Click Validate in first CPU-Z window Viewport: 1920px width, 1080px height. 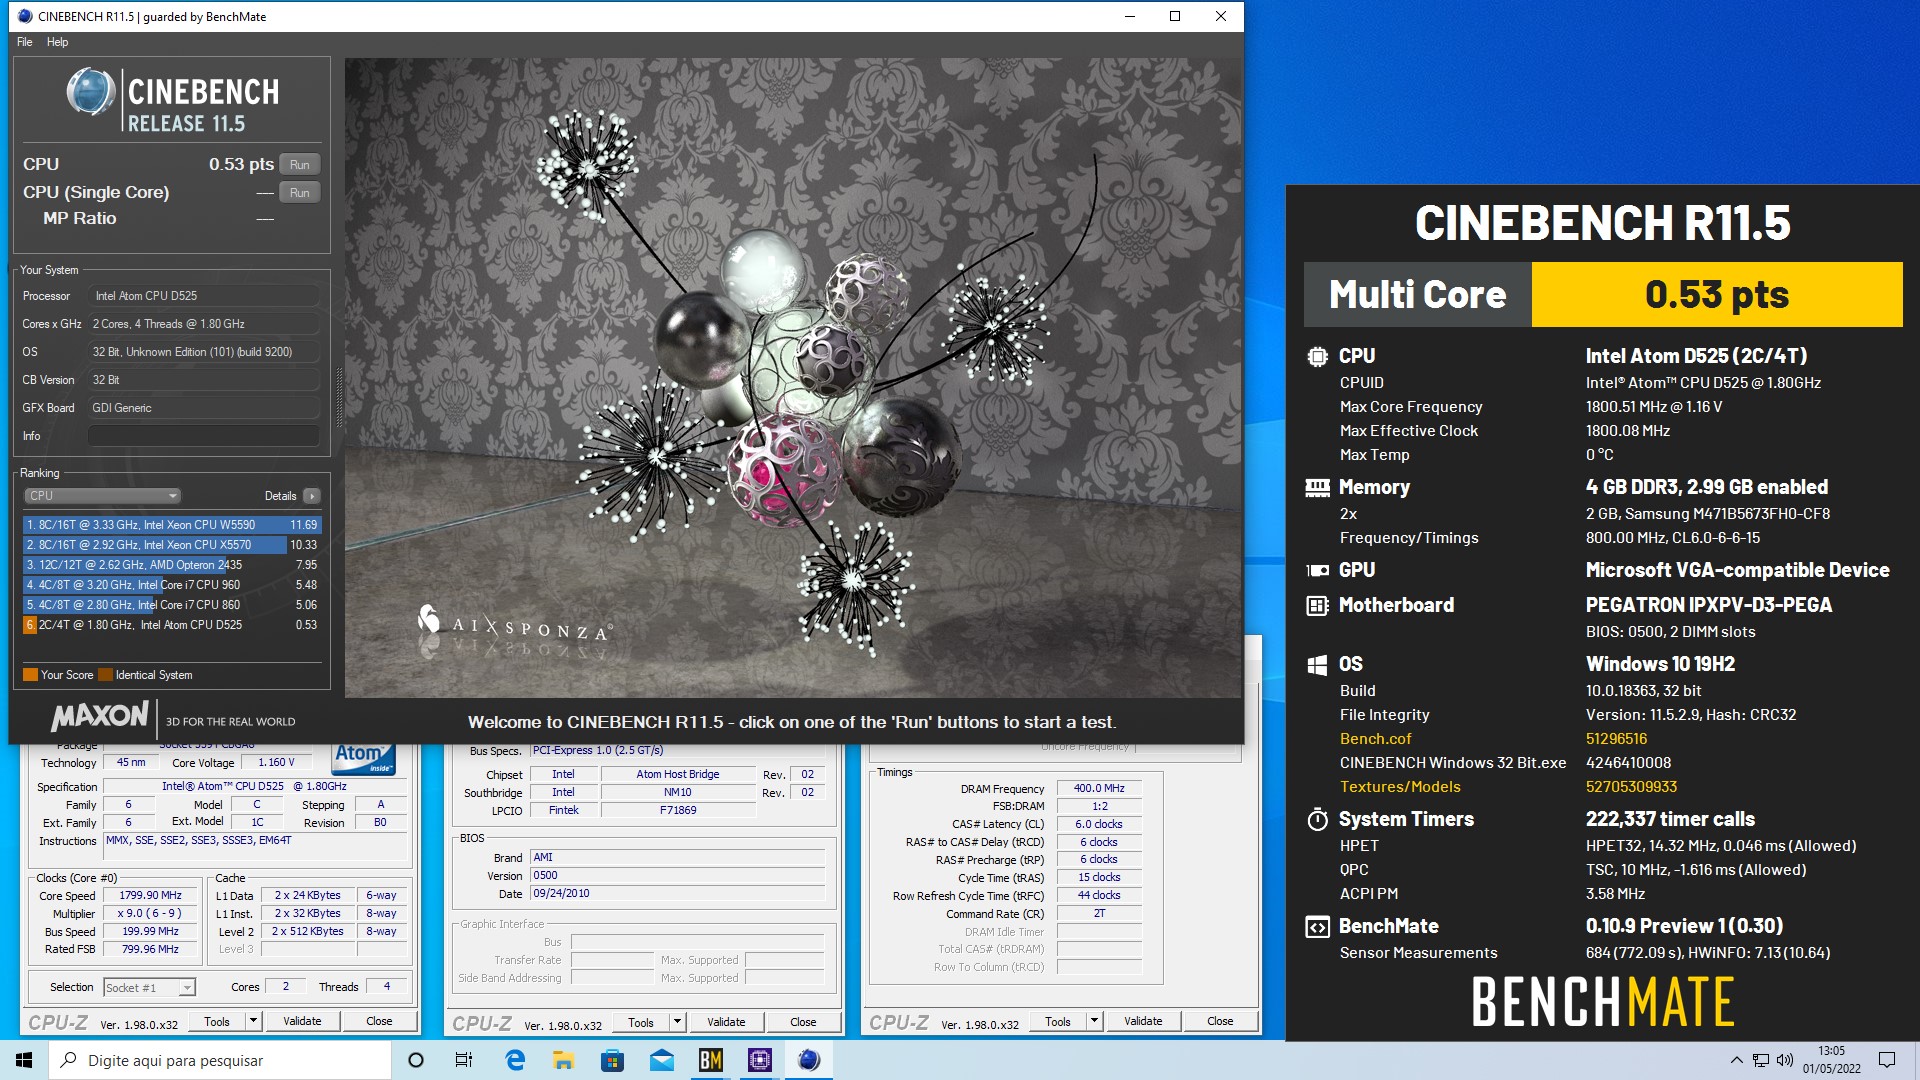point(302,1021)
